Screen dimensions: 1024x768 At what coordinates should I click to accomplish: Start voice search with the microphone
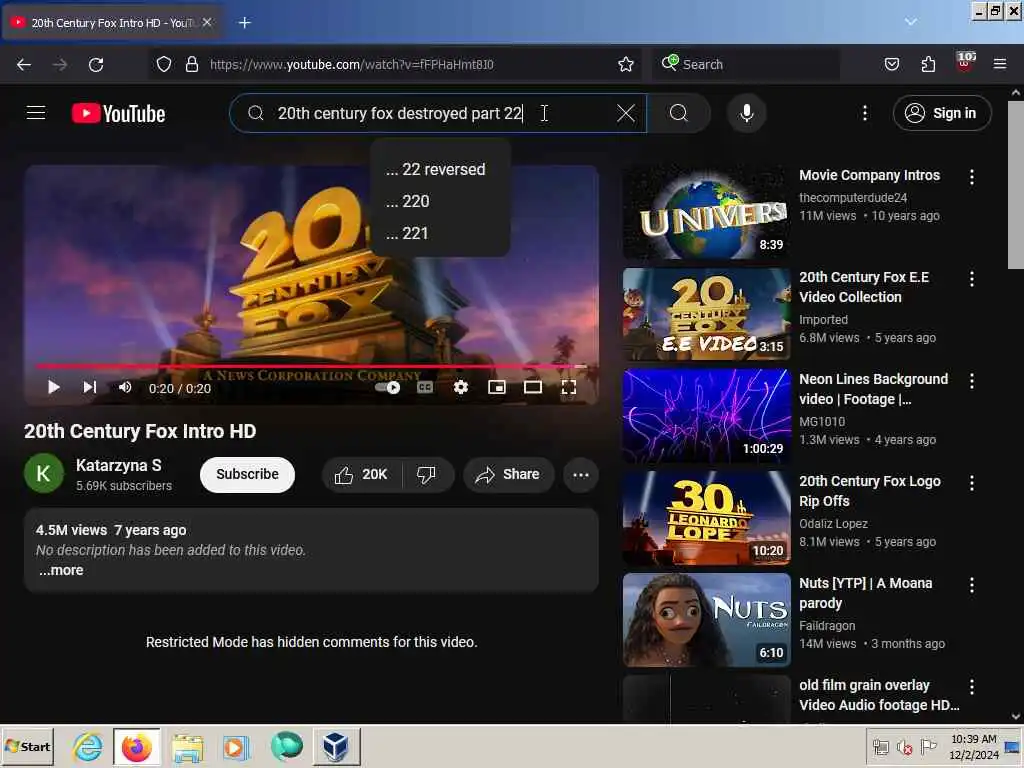pyautogui.click(x=746, y=113)
